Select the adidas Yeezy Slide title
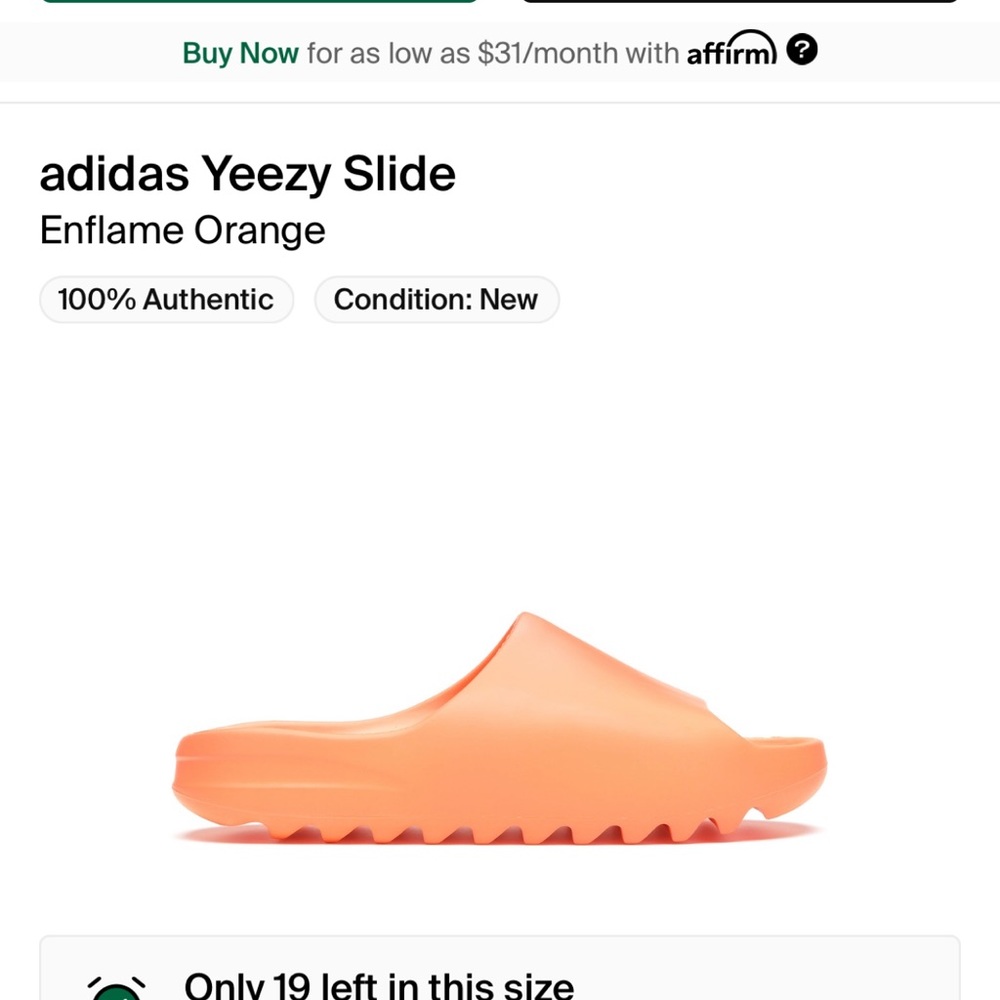Viewport: 1000px width, 1000px height. [x=247, y=174]
